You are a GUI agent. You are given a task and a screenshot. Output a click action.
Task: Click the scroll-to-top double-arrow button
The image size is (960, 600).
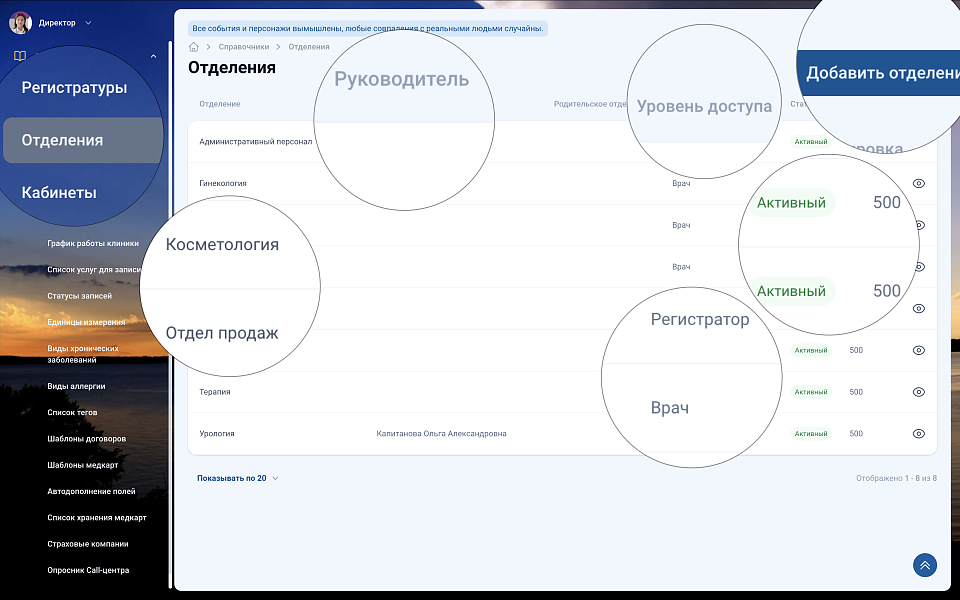924,565
